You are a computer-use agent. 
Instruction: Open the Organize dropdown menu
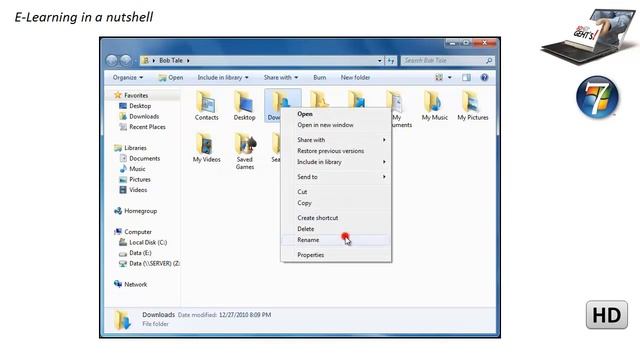(x=128, y=78)
